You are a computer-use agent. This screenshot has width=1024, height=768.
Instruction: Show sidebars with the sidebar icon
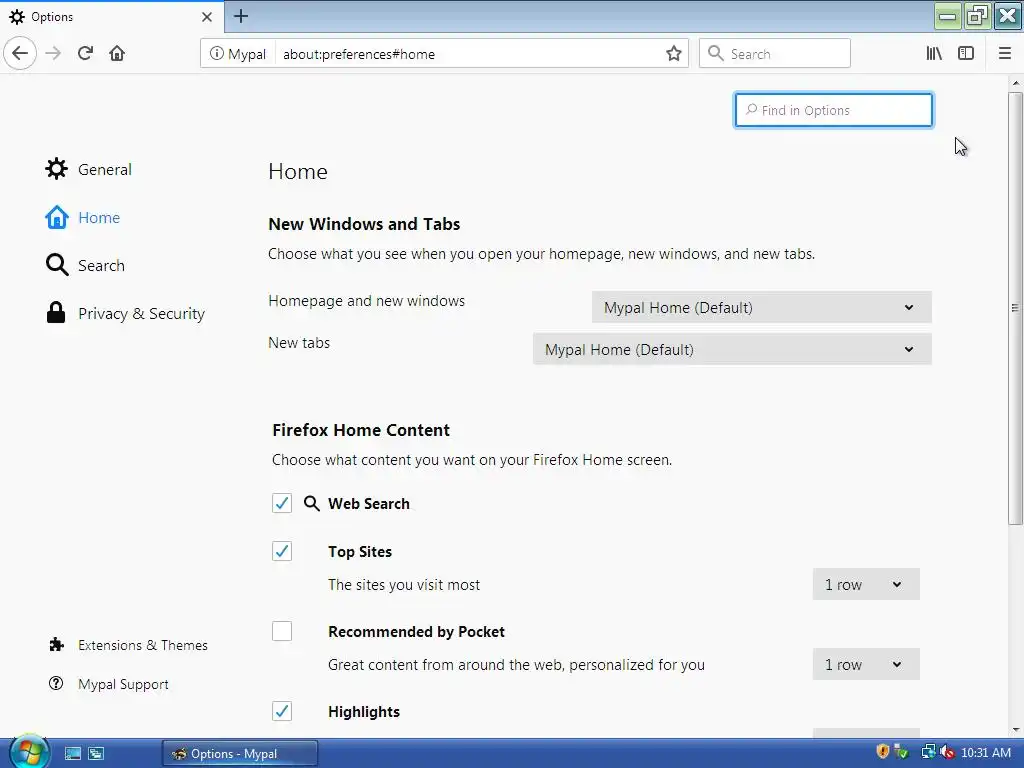966,54
